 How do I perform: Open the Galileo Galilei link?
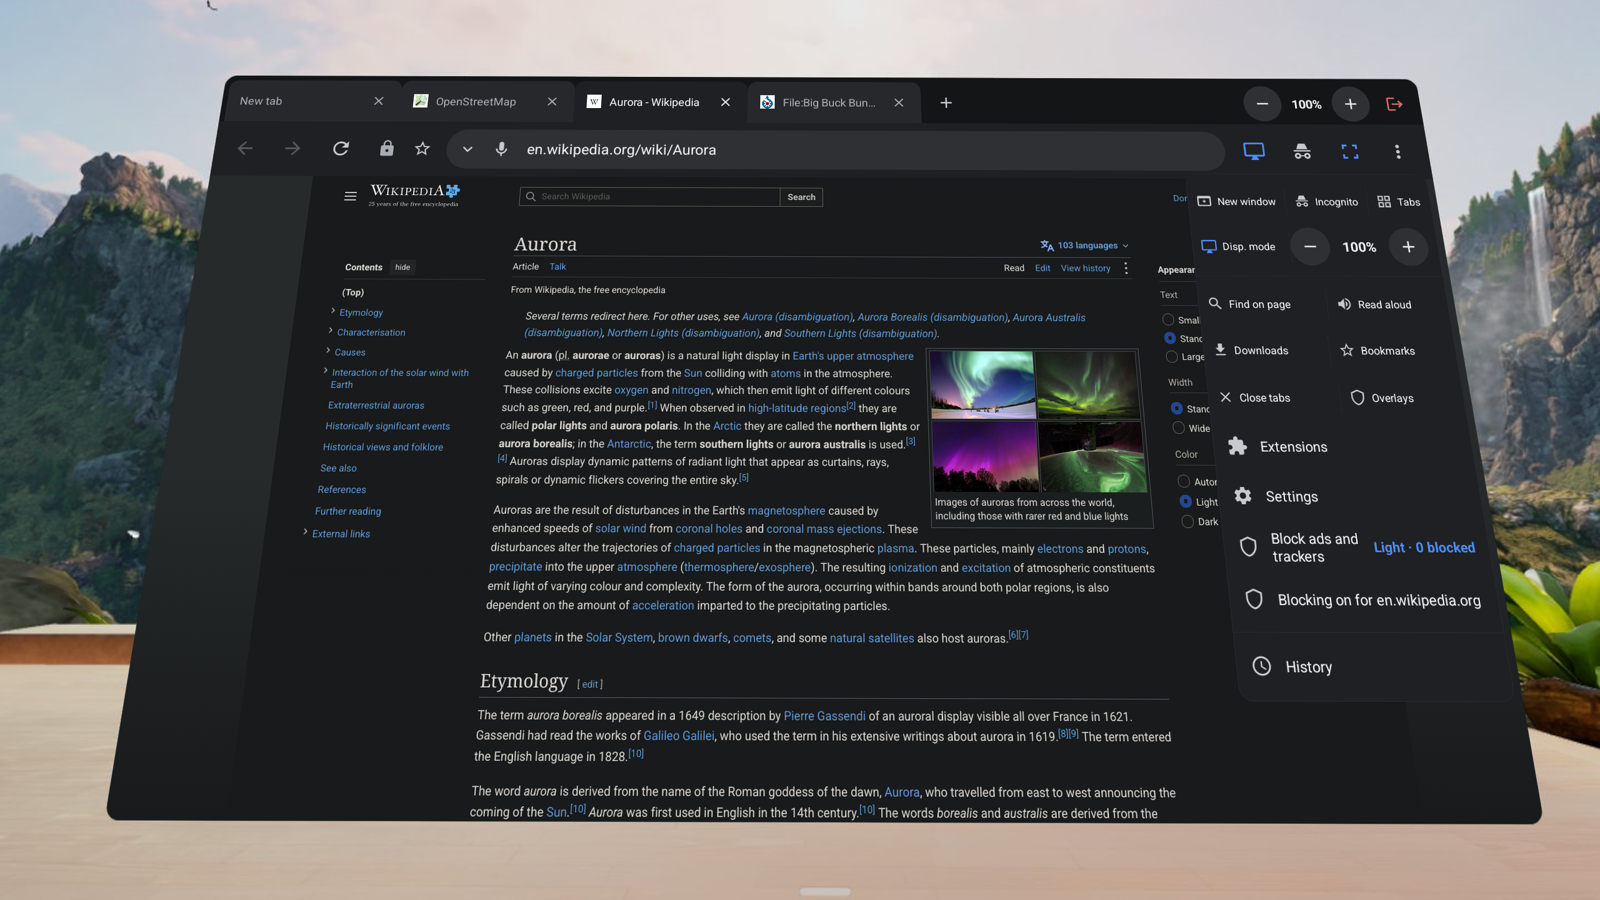point(679,736)
